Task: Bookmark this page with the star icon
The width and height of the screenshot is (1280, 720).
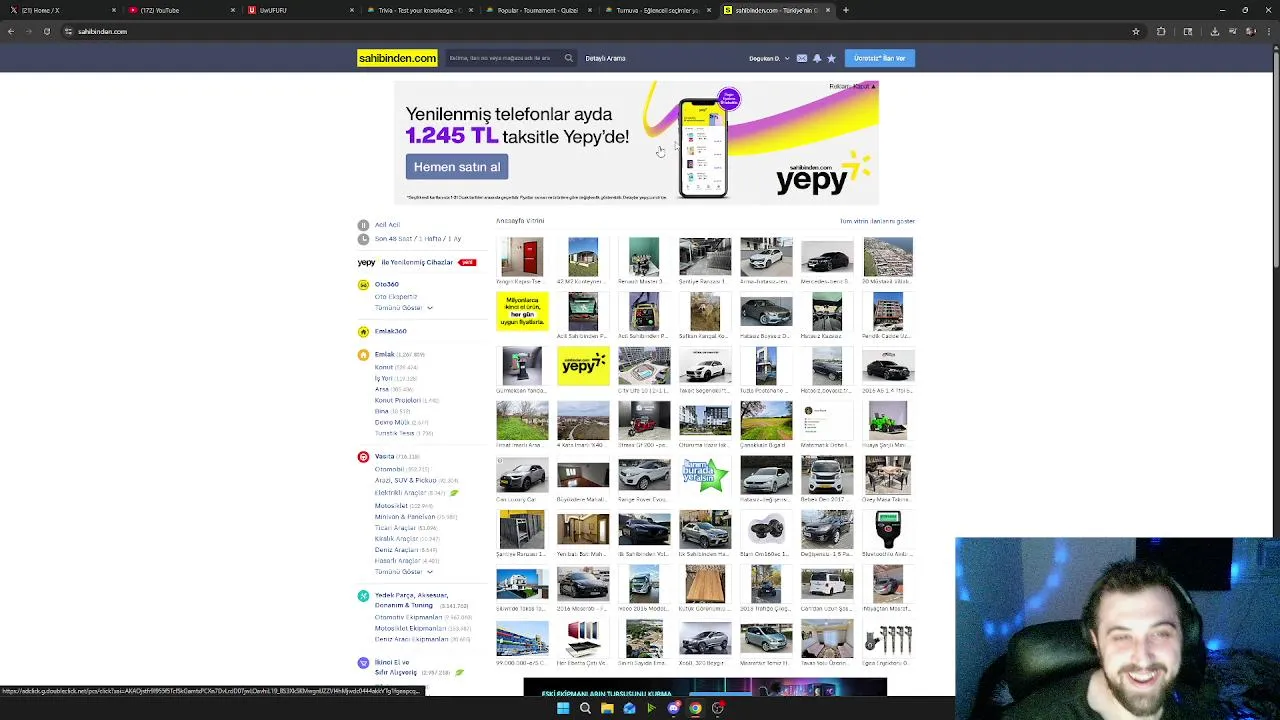Action: tap(1136, 31)
